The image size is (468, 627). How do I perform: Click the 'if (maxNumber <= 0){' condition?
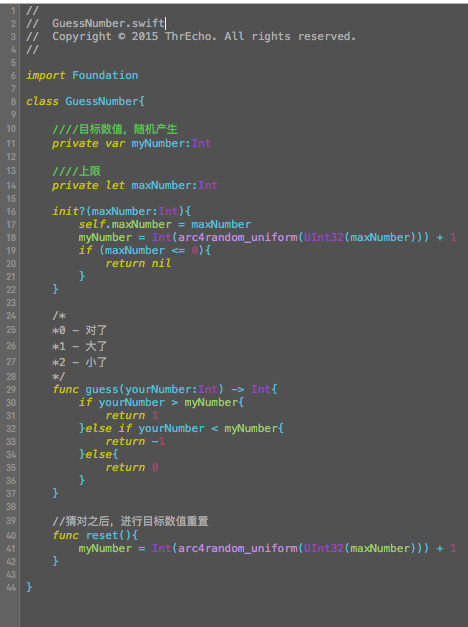pos(145,250)
